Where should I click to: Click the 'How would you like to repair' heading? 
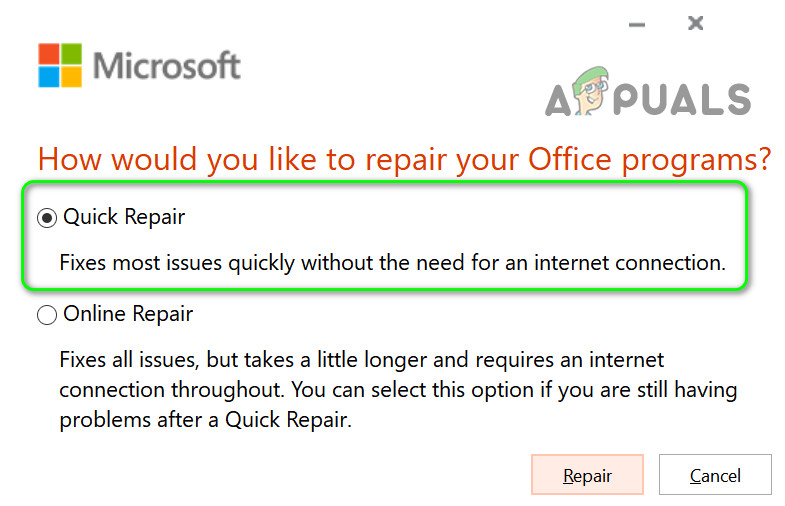[x=404, y=159]
